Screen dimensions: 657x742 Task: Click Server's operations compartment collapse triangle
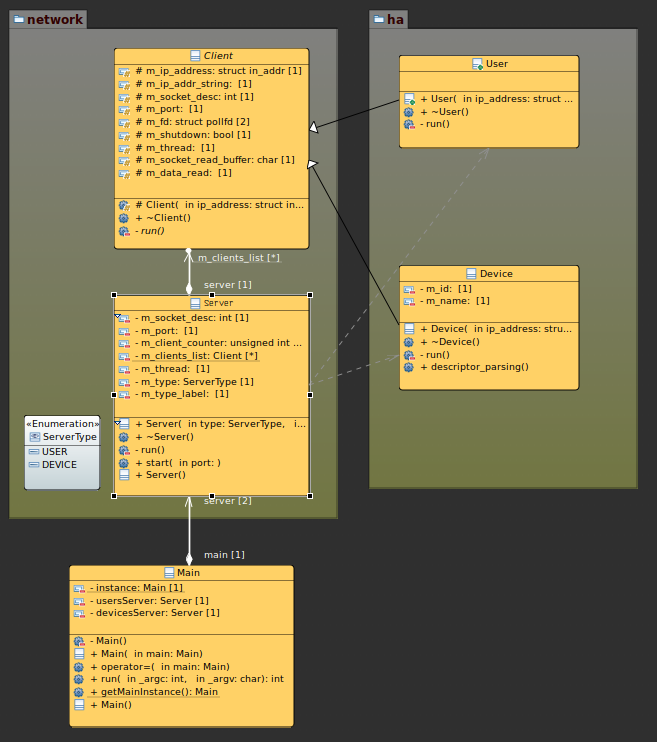click(x=117, y=422)
